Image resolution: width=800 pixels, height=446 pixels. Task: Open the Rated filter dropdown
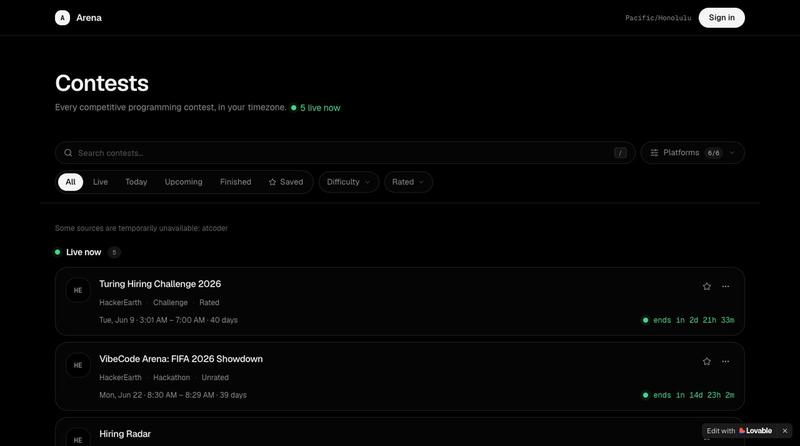(408, 182)
